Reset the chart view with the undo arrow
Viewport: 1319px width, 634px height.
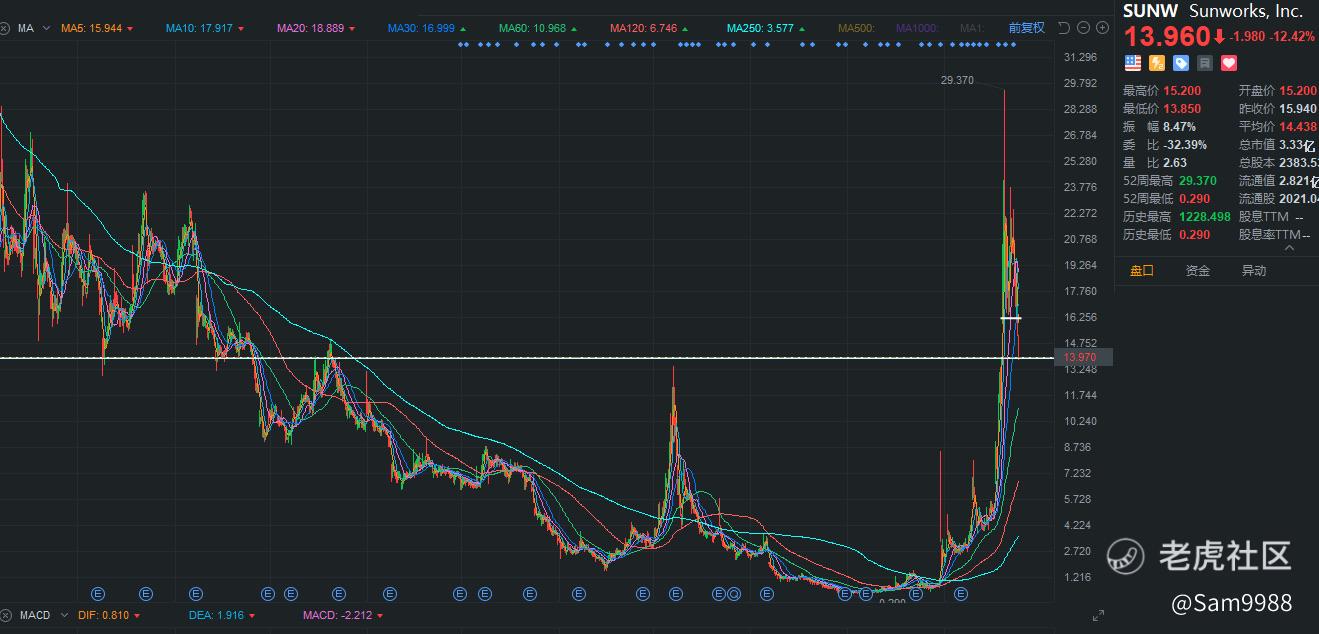point(1063,28)
